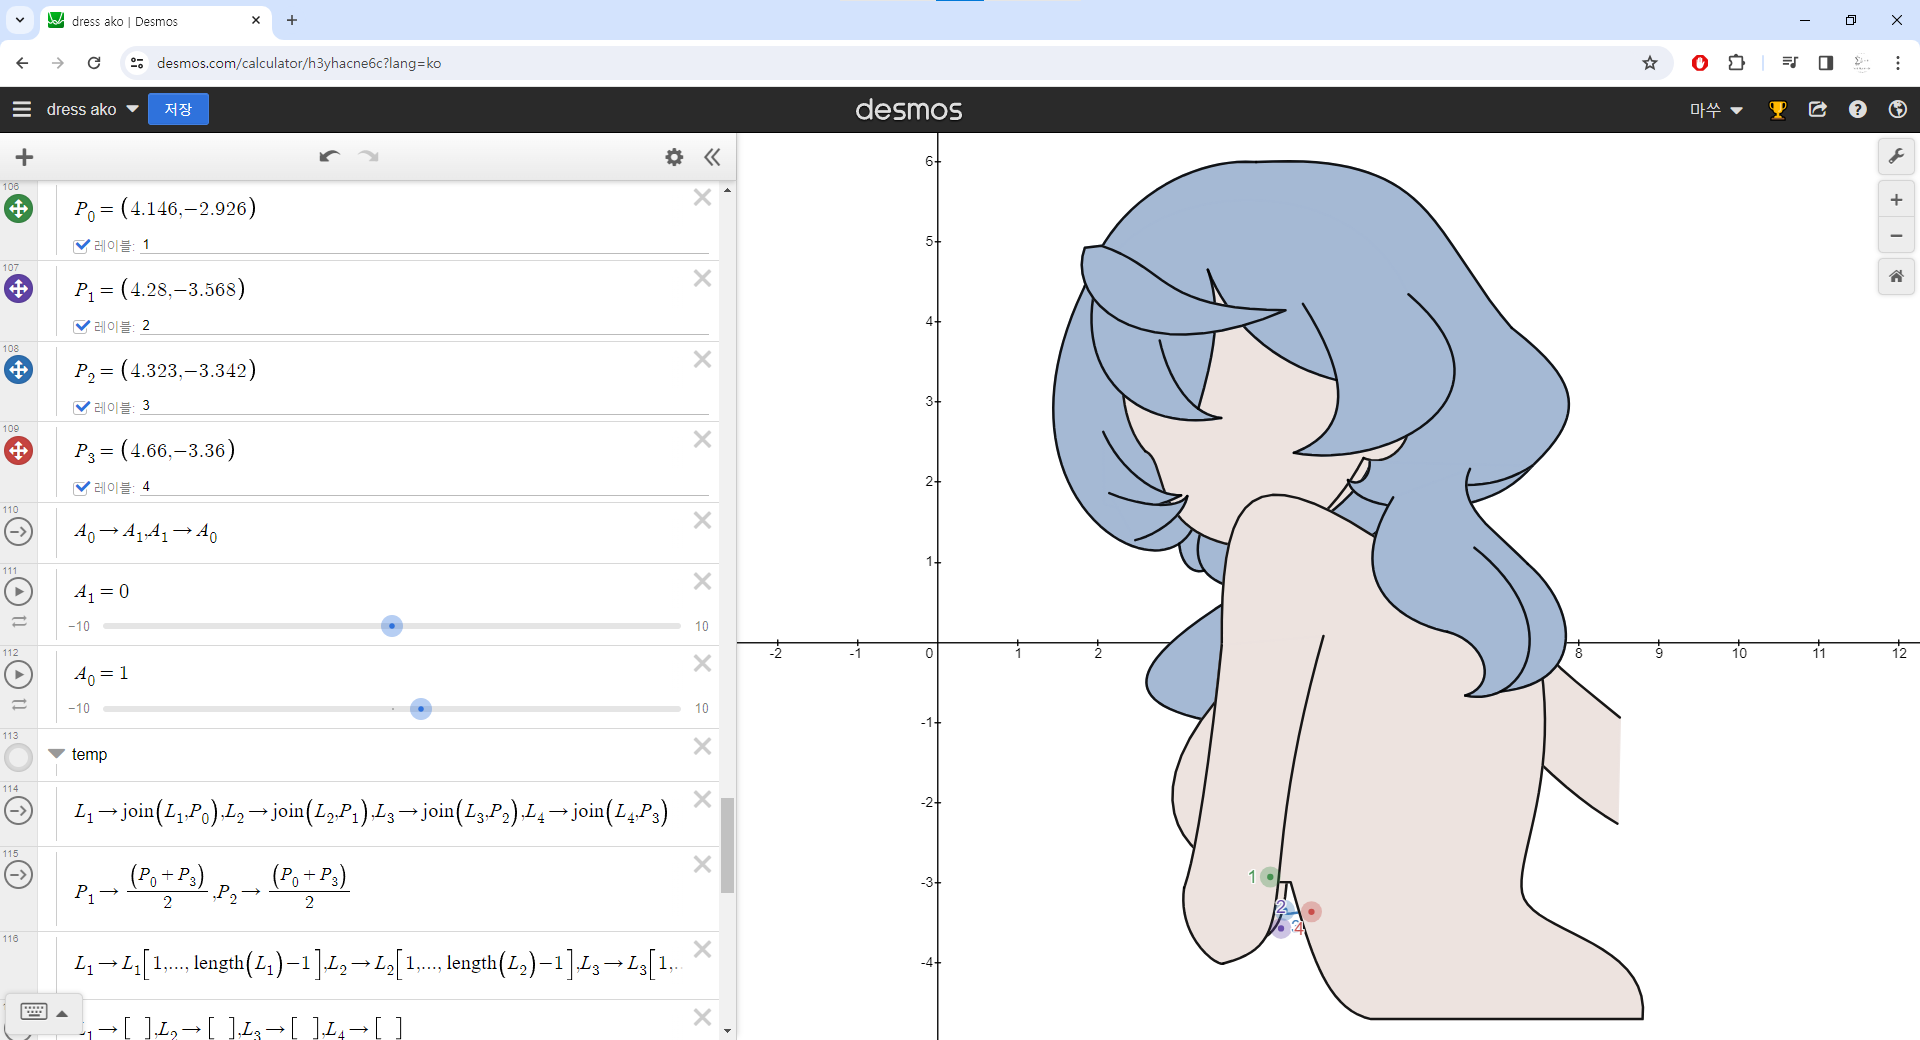1920x1040 pixels.
Task: Select the red point labeled 4 on graph
Action: pyautogui.click(x=1311, y=912)
